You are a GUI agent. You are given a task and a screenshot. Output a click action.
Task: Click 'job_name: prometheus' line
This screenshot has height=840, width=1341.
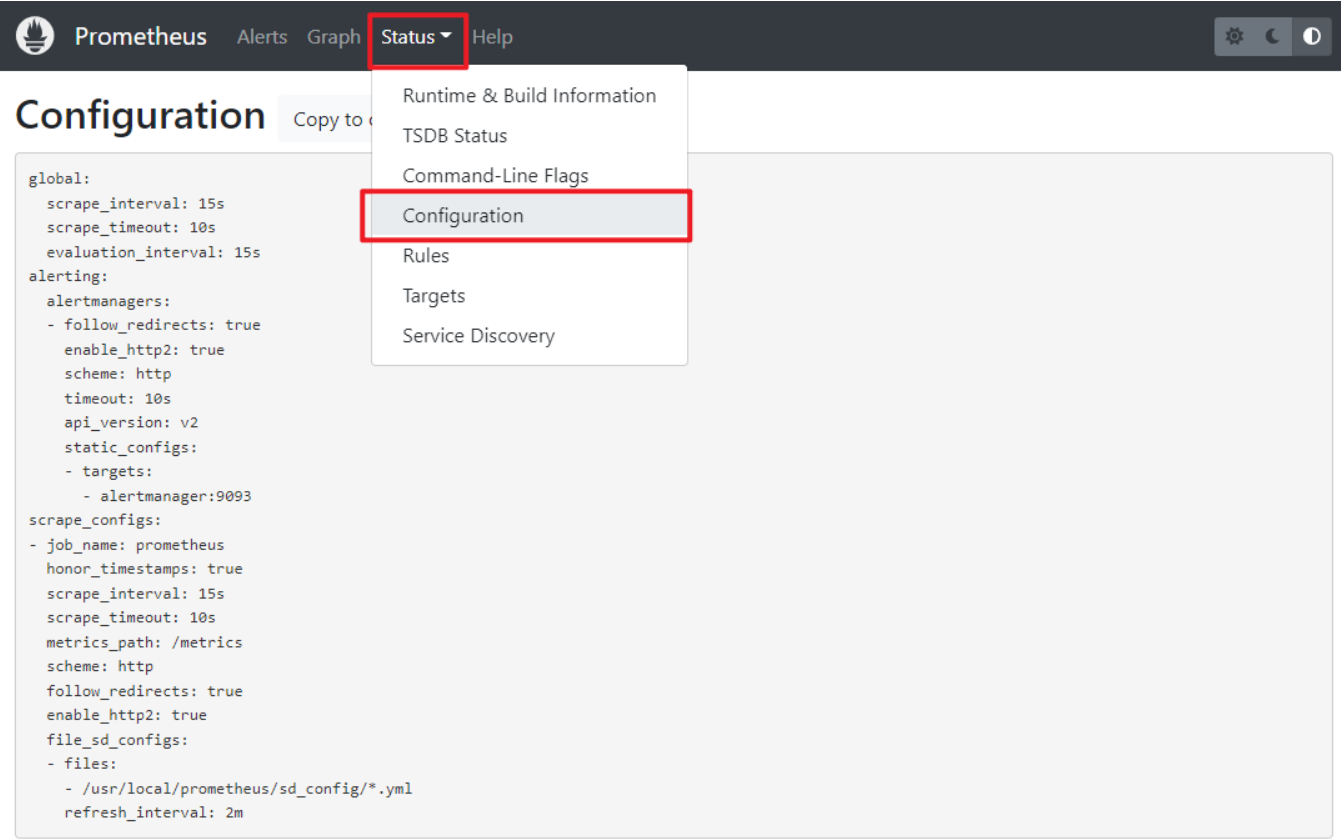[x=126, y=545]
